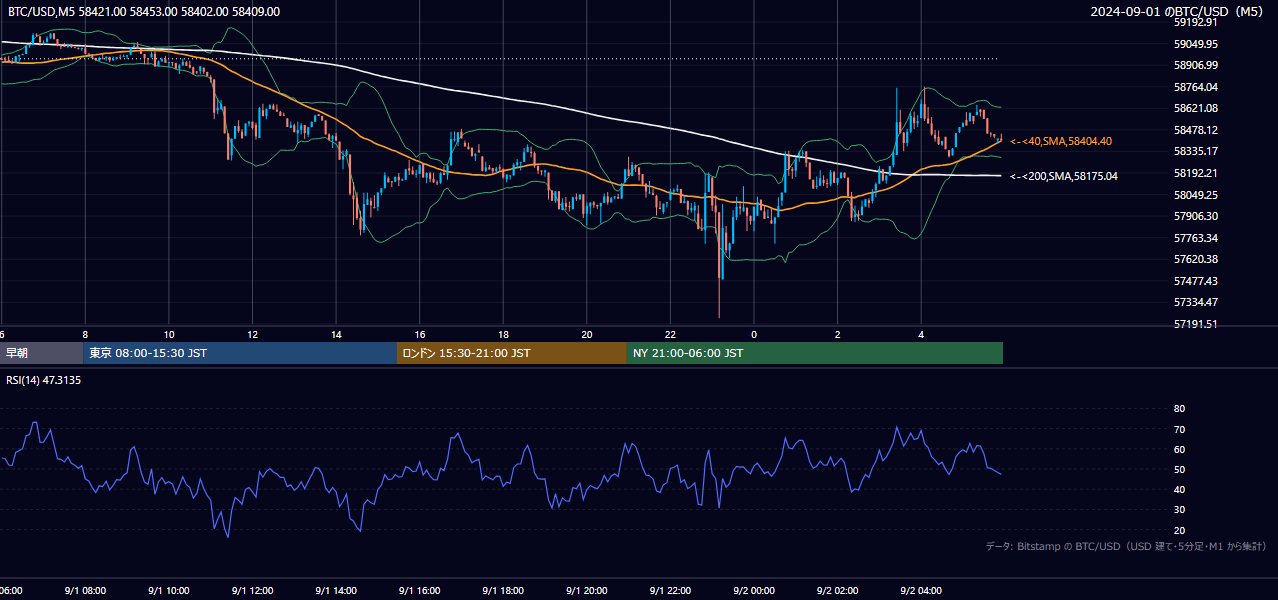
Task: Click the bottom time label 9/1 20:00
Action: click(587, 591)
